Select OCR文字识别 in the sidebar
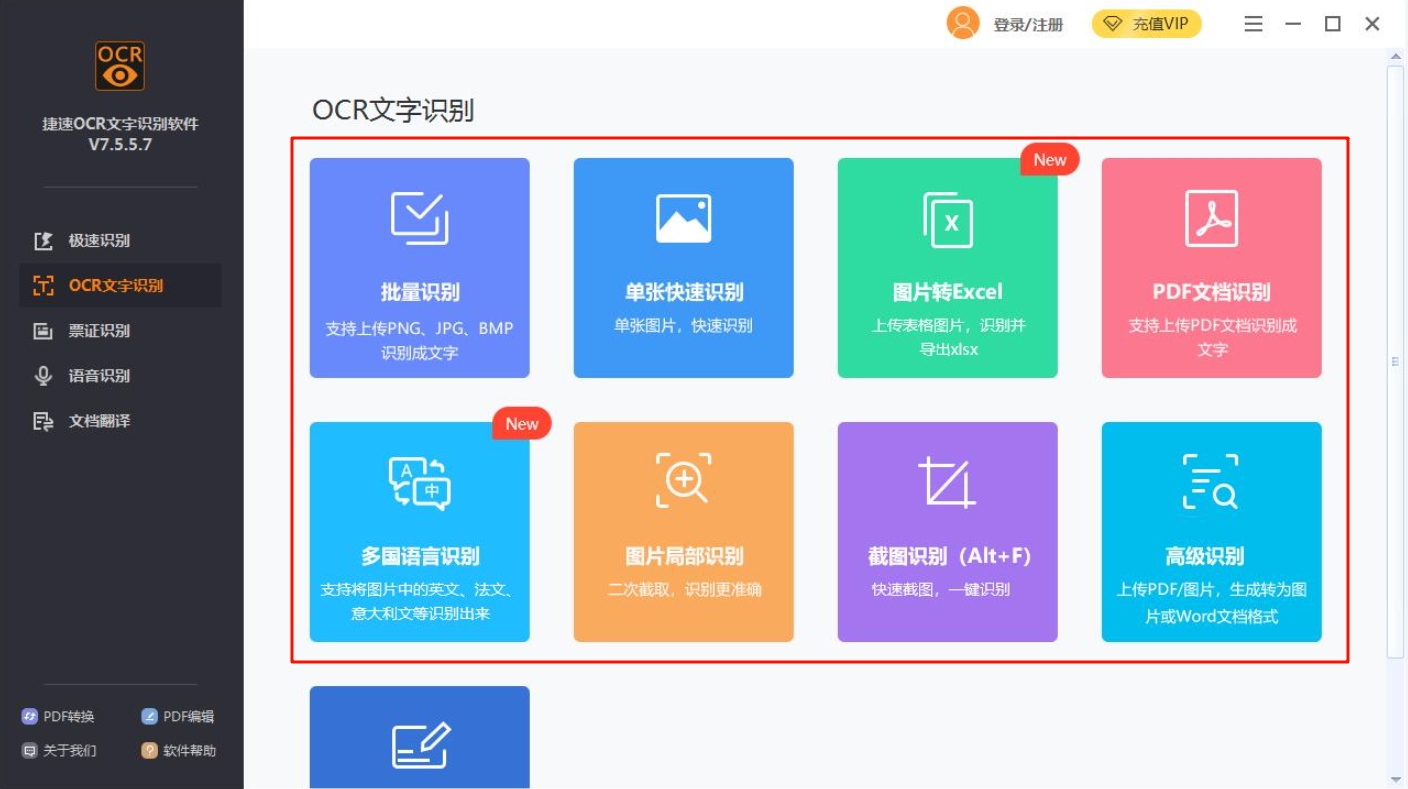 (x=115, y=286)
